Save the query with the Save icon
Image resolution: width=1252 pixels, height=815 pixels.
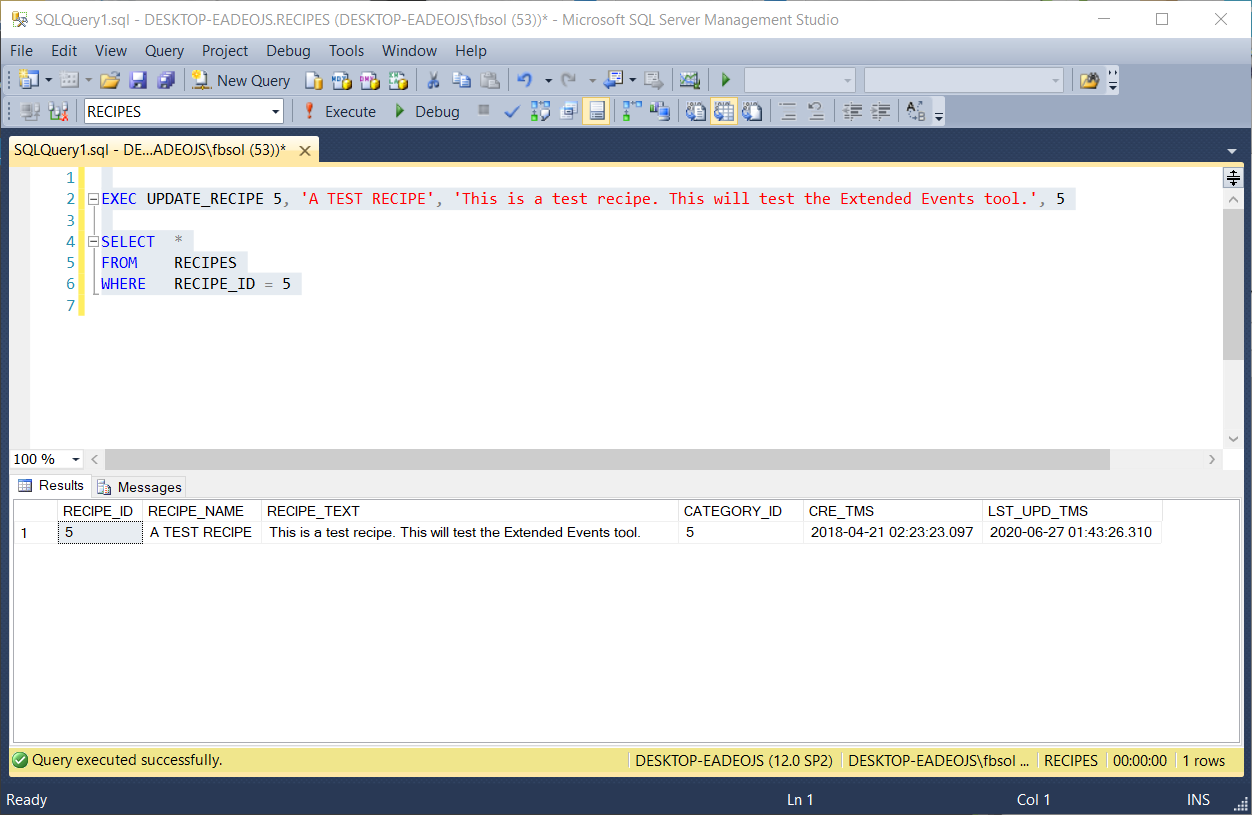tap(138, 80)
